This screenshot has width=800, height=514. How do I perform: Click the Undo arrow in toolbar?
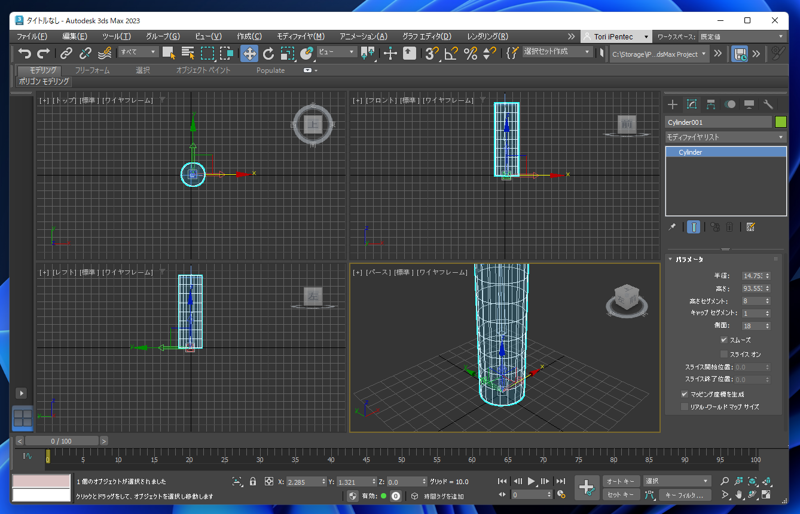coord(24,53)
